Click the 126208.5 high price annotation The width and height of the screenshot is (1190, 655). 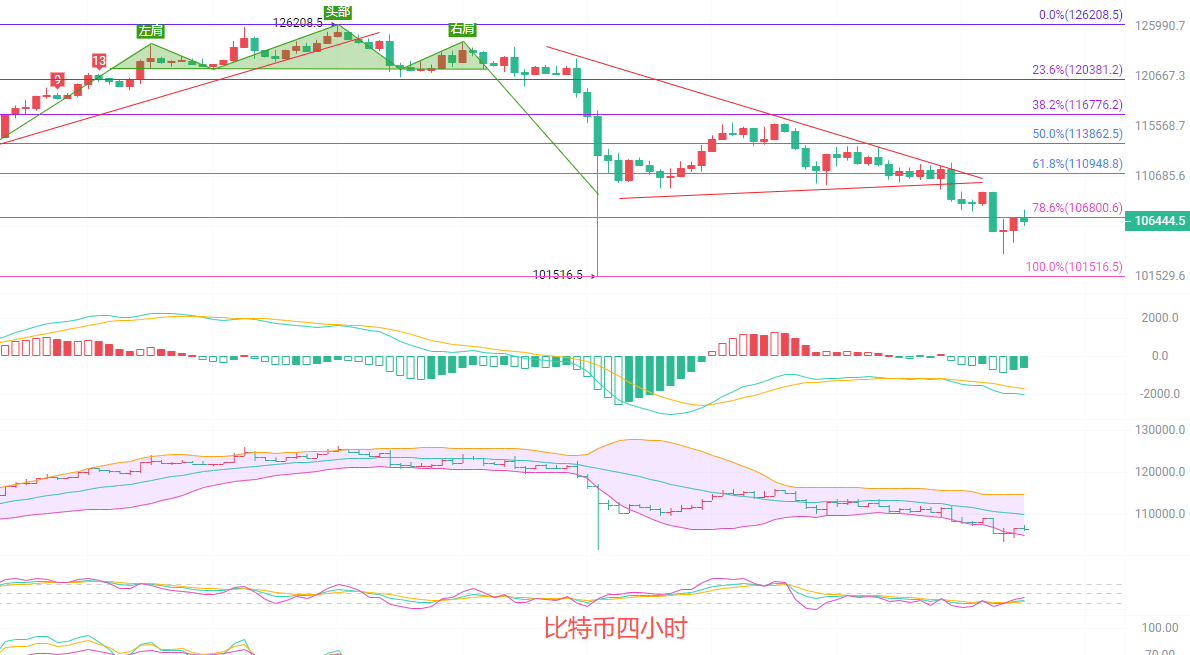[298, 22]
